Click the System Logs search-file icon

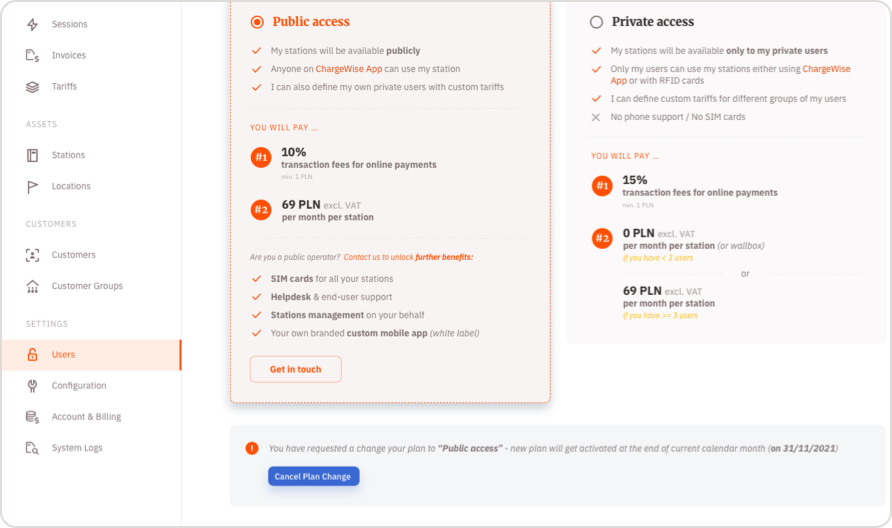[x=32, y=448]
